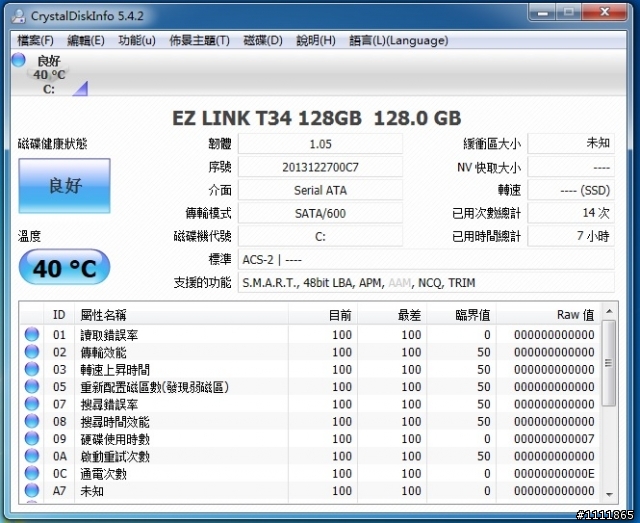The image size is (640, 523).
Task: Click status orb for attribute 03
Action: pos(32,369)
